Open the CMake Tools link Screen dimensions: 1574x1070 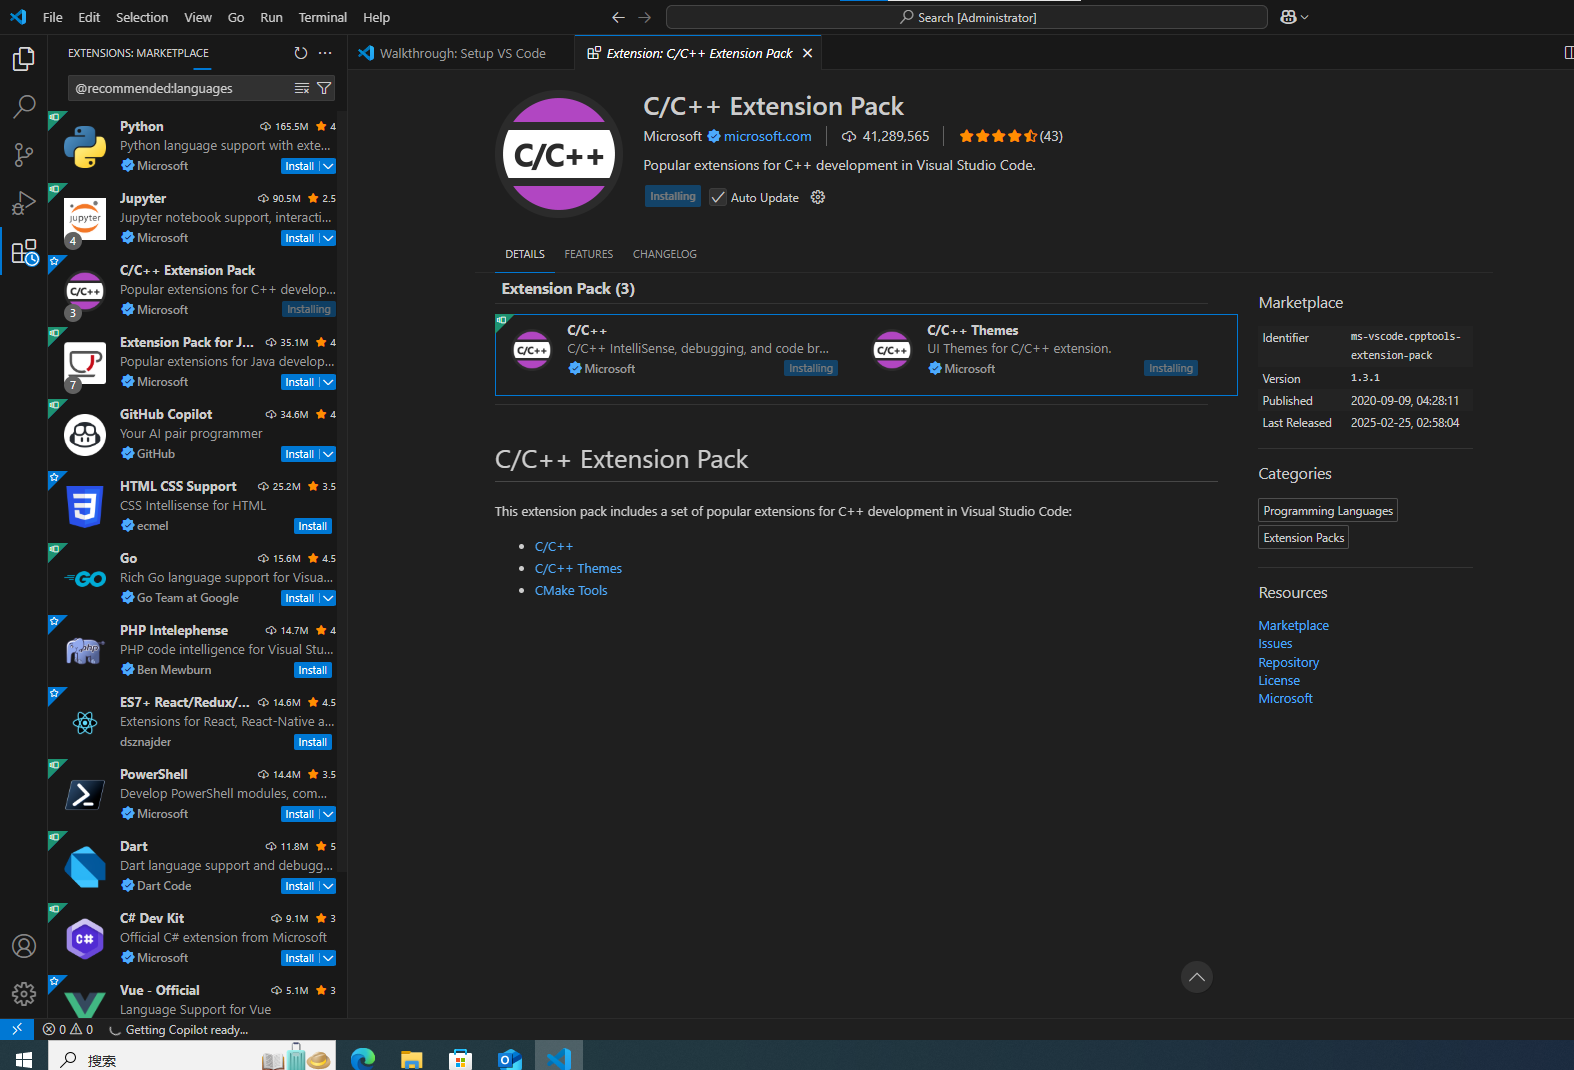coord(571,590)
